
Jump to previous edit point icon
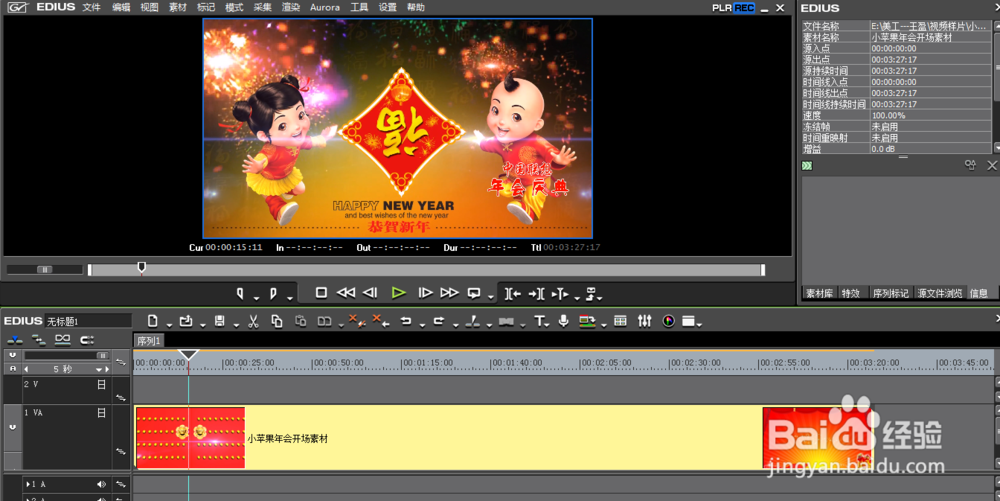513,294
